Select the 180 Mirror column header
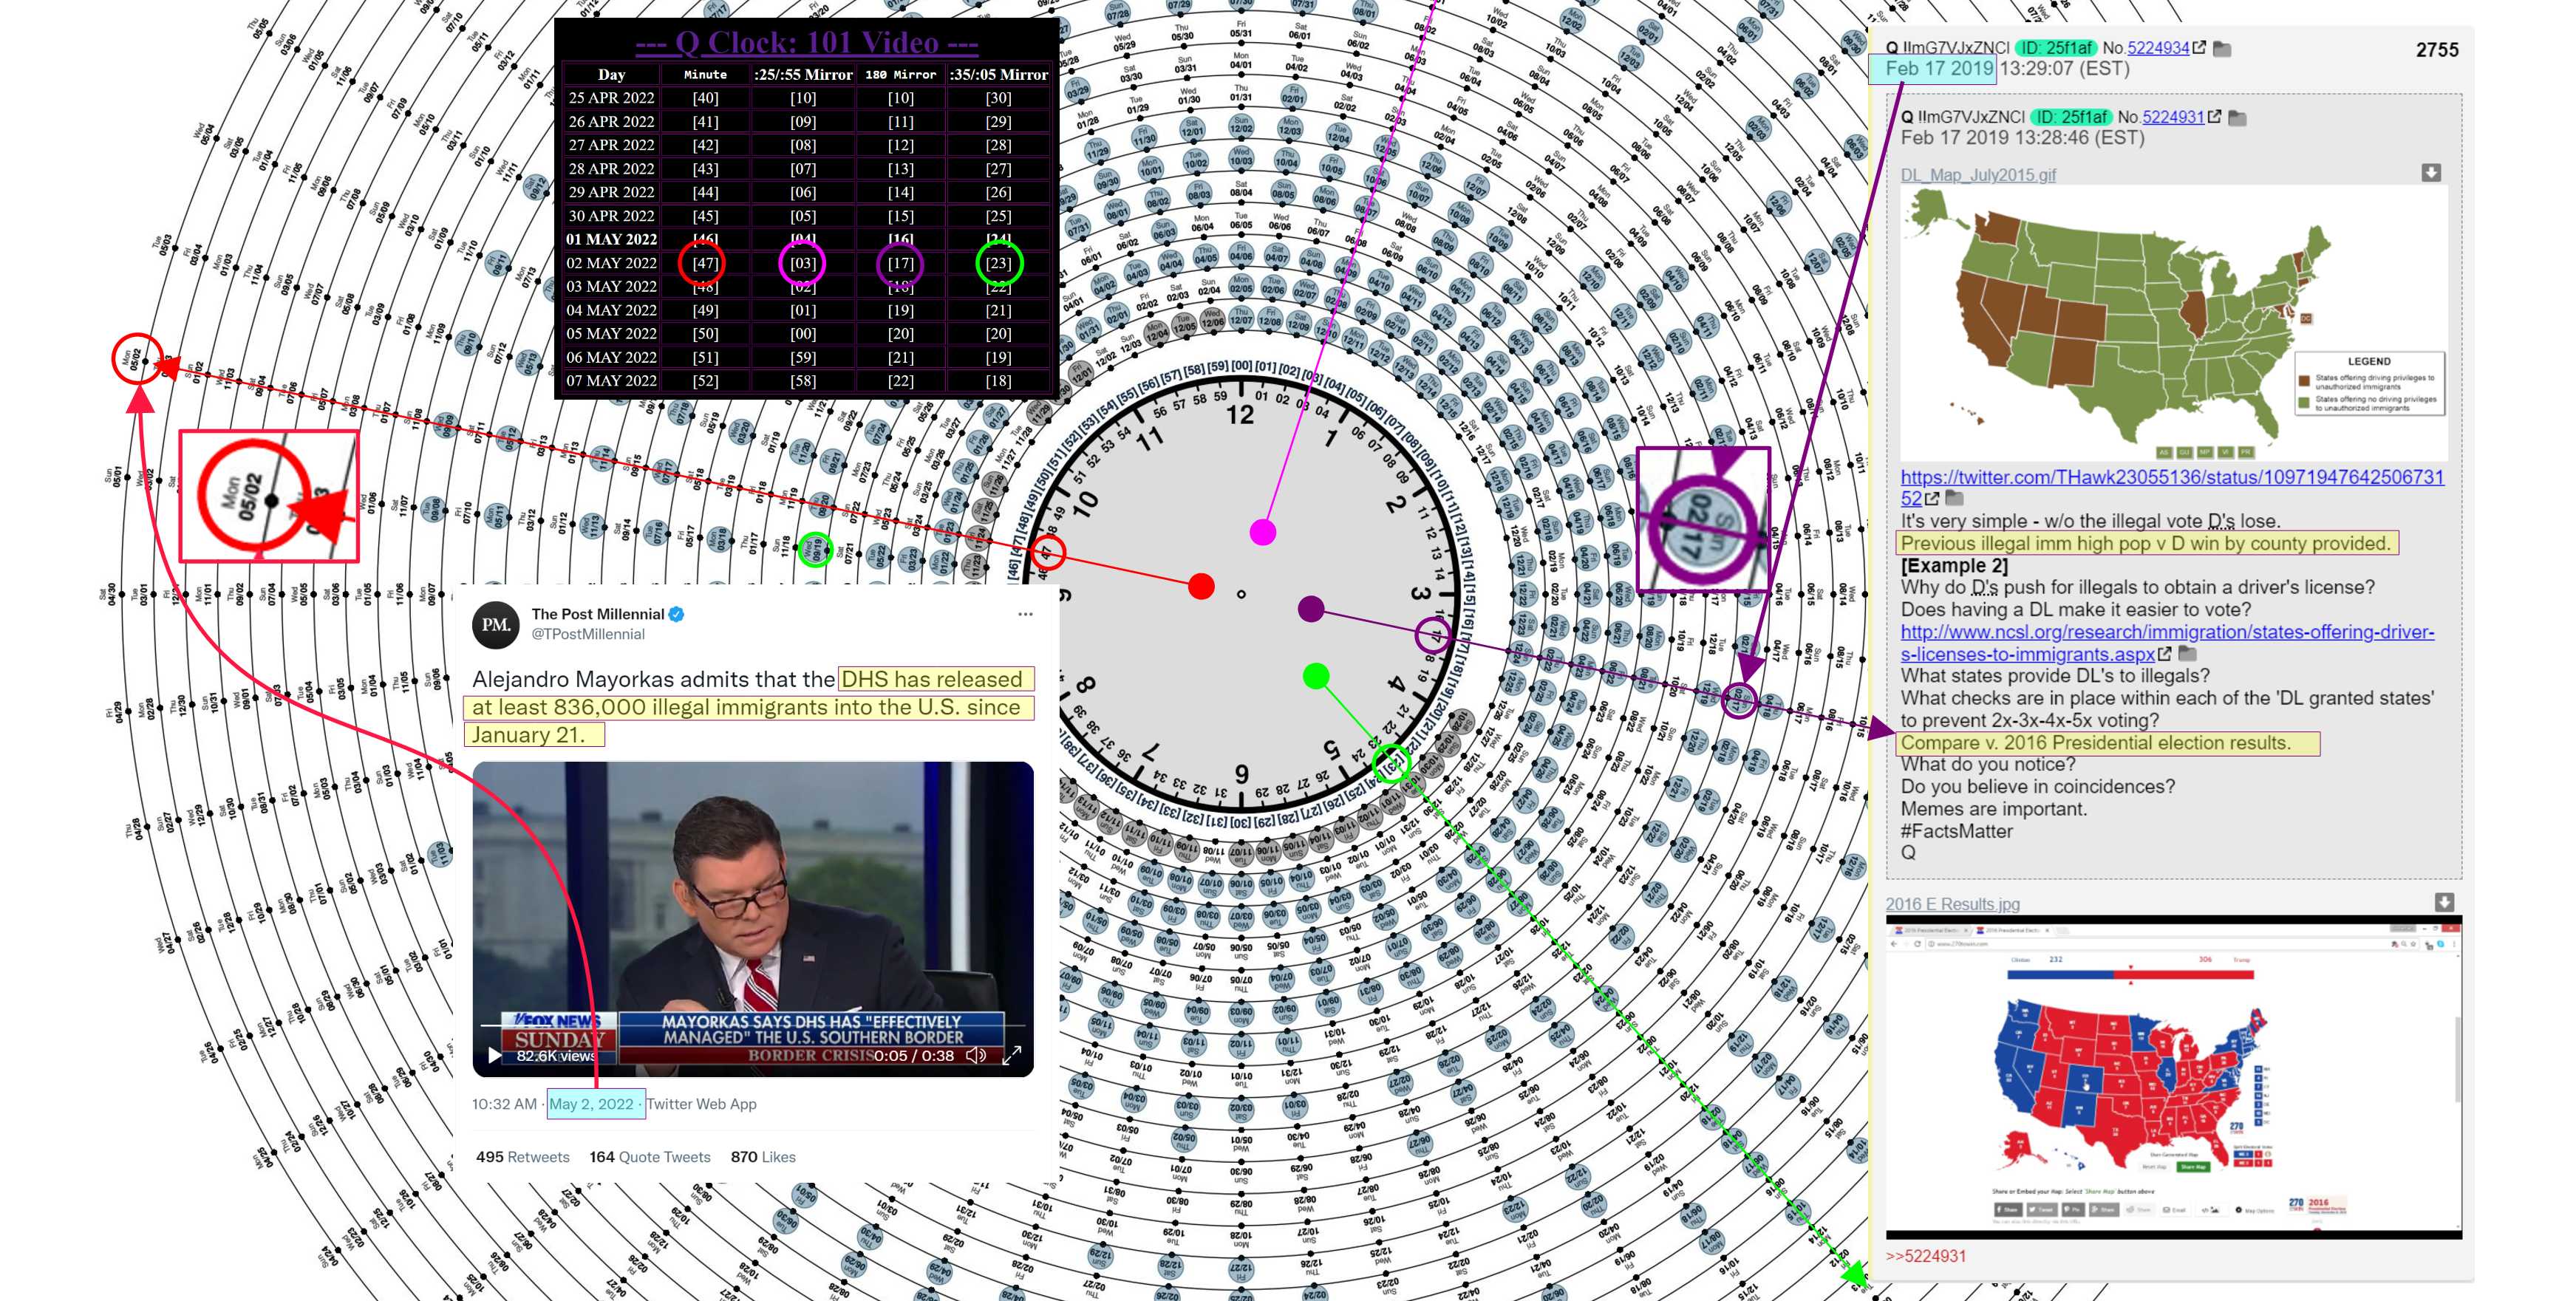The height and width of the screenshot is (1301, 2576). (900, 74)
